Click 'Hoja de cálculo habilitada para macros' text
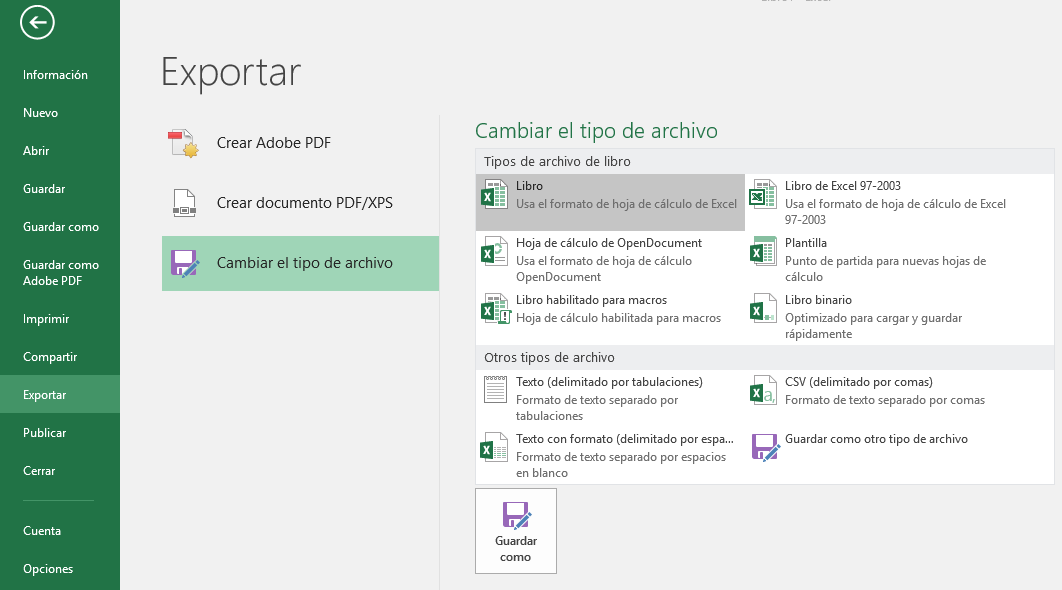Viewport: 1062px width, 590px height. pyautogui.click(x=618, y=318)
